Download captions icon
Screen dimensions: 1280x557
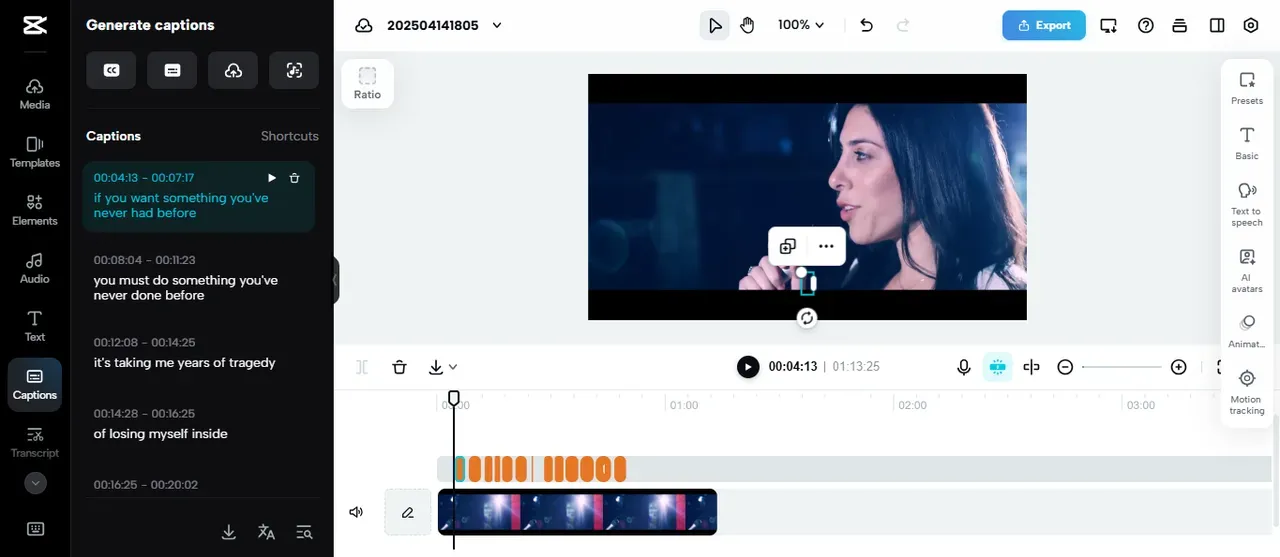pyautogui.click(x=228, y=532)
